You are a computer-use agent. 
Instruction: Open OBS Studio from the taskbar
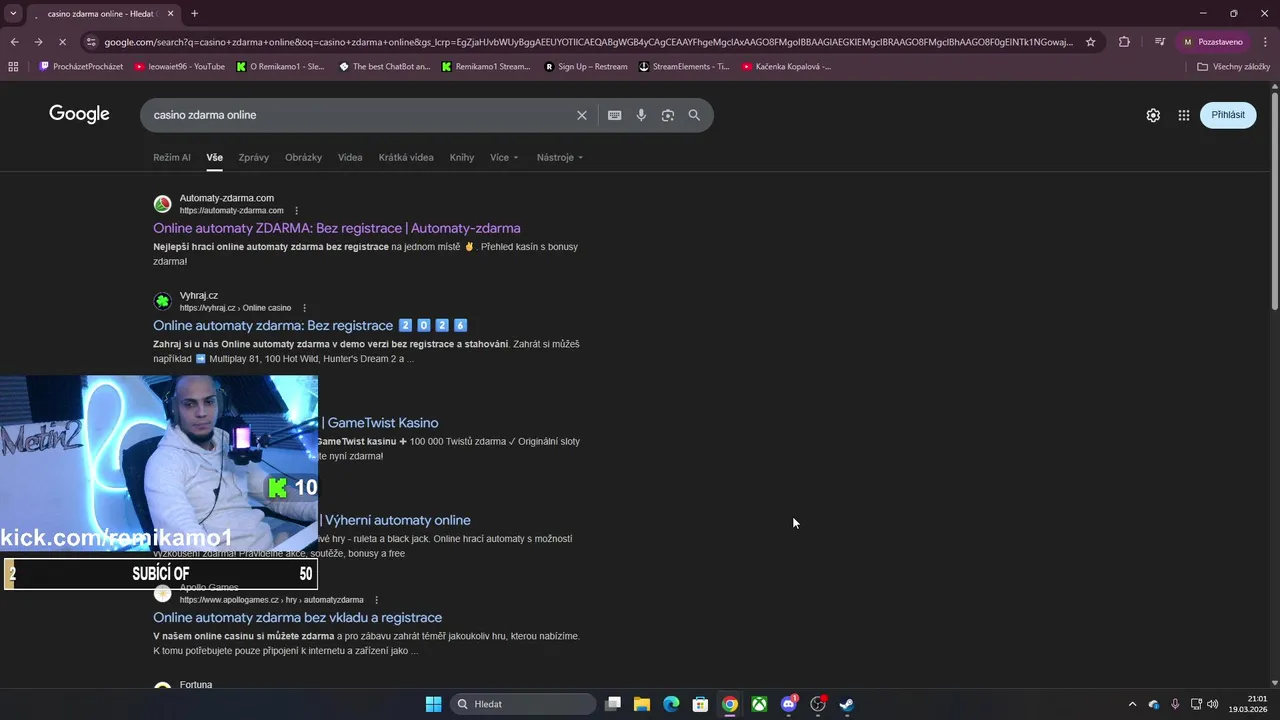coord(818,704)
